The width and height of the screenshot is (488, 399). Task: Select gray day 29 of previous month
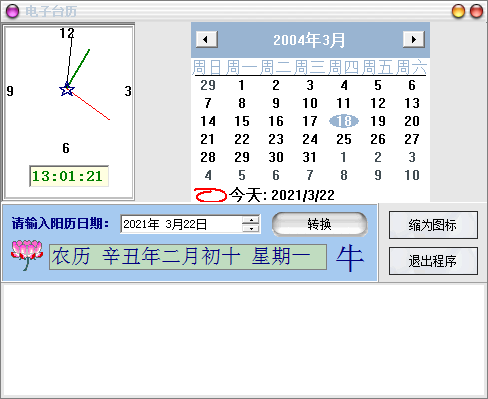(208, 85)
